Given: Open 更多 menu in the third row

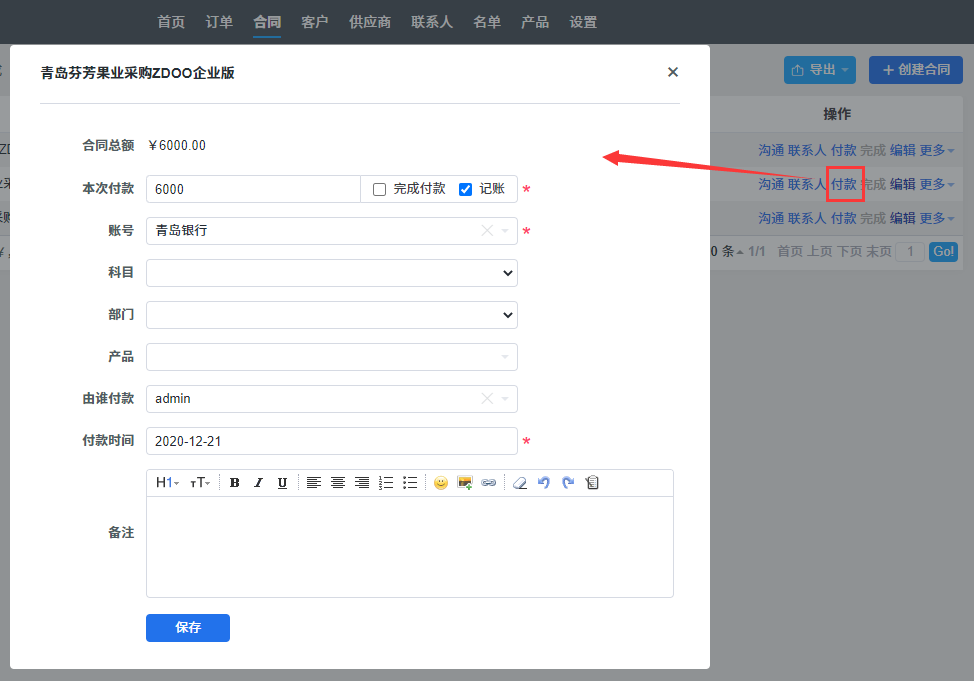Looking at the screenshot, I should (937, 219).
